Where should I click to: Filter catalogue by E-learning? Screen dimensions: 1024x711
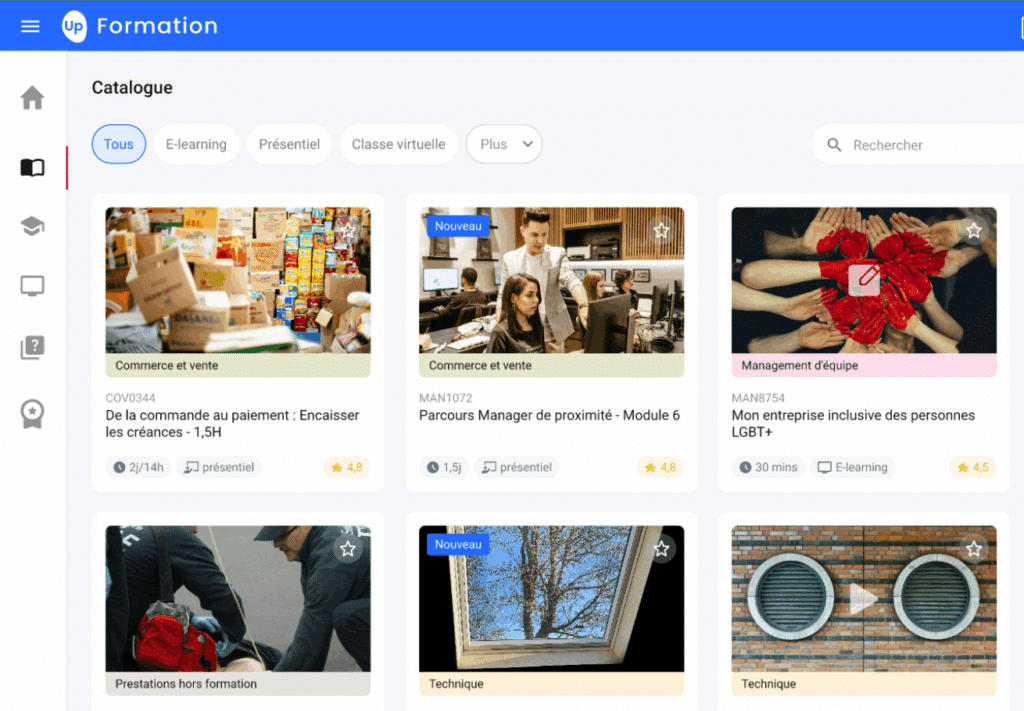tap(196, 144)
